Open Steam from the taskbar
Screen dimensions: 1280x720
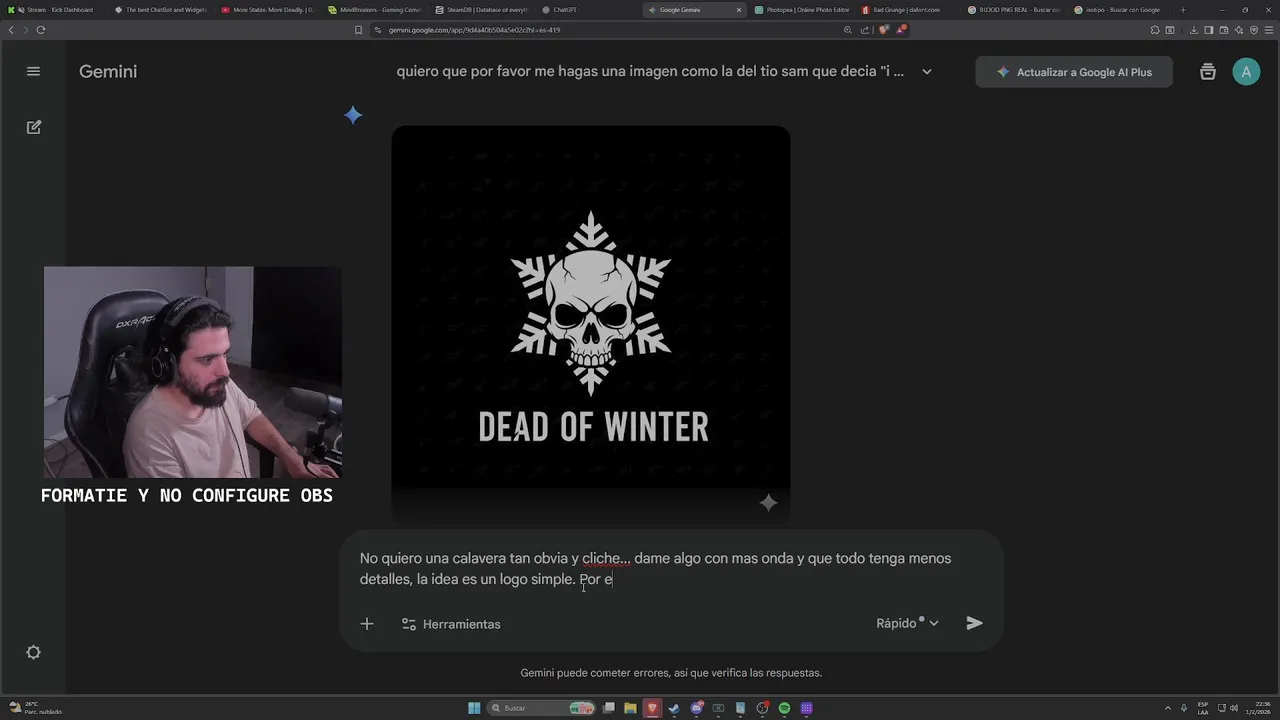click(674, 708)
